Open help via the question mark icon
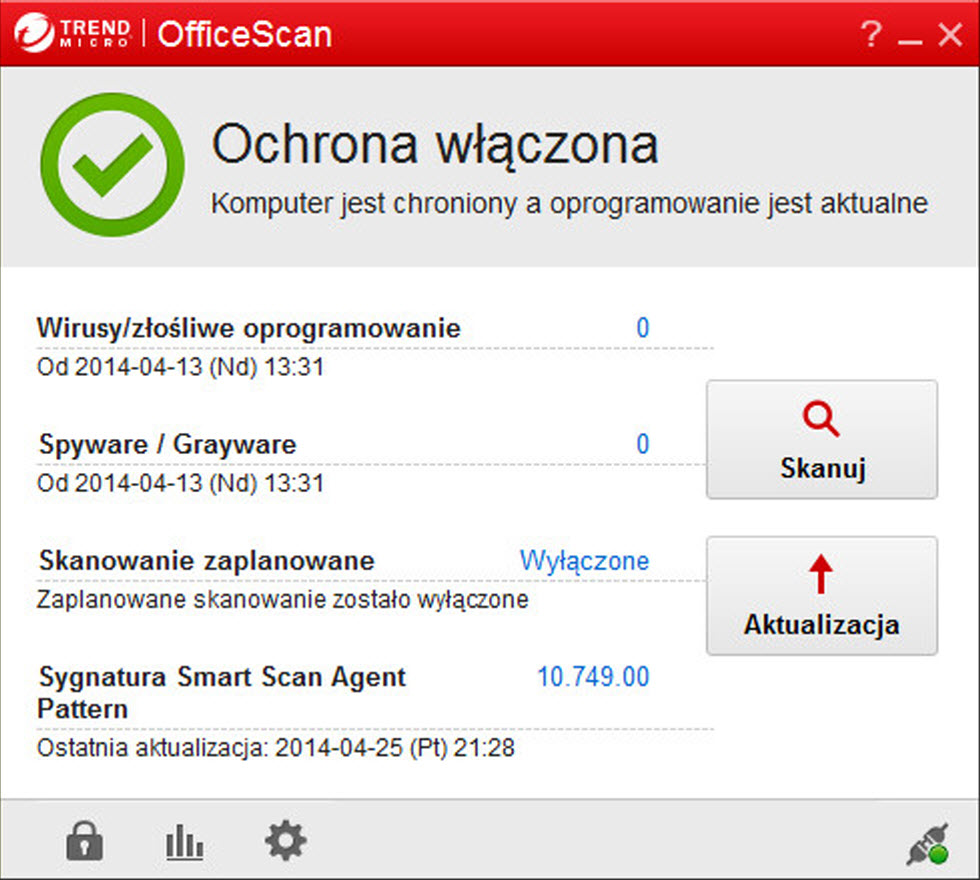980x880 pixels. [x=871, y=35]
